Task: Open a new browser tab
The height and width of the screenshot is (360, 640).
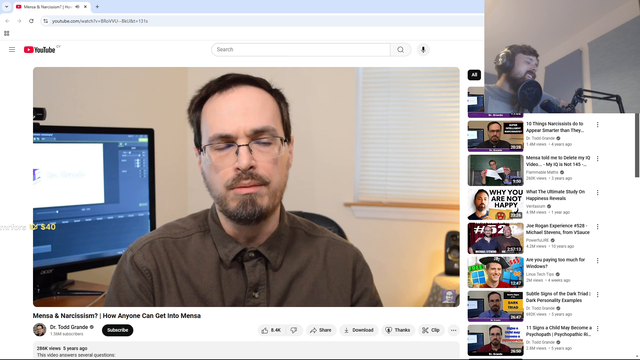Action: point(97,7)
